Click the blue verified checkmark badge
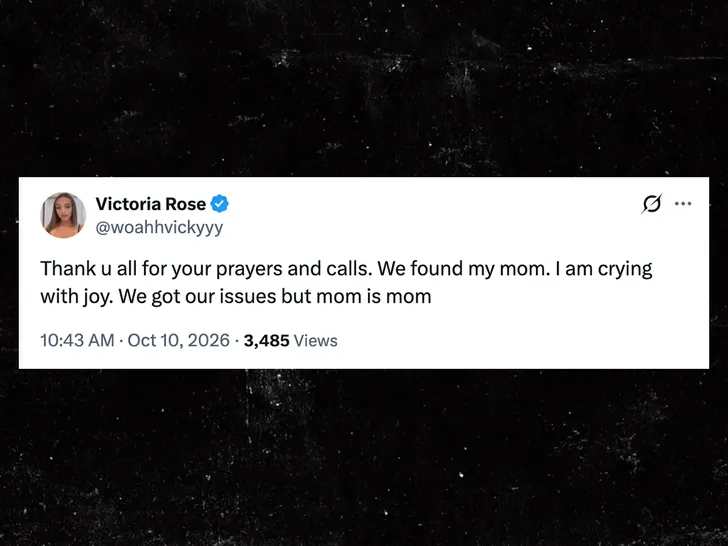Image resolution: width=728 pixels, height=546 pixels. (x=220, y=204)
